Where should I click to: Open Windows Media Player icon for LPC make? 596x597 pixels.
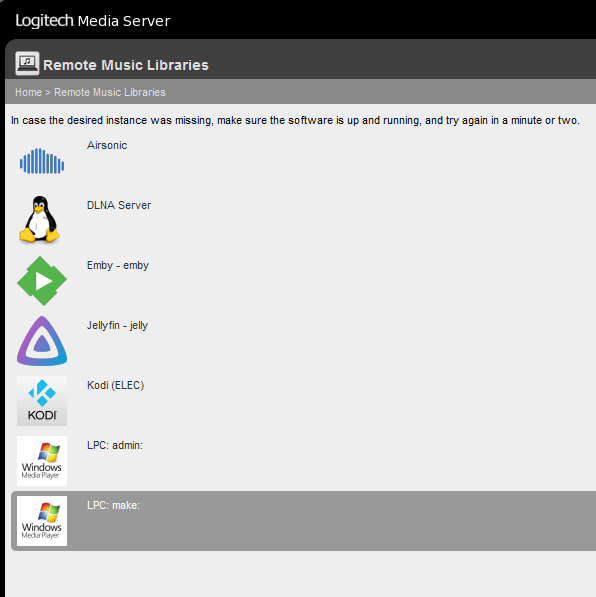(42, 521)
